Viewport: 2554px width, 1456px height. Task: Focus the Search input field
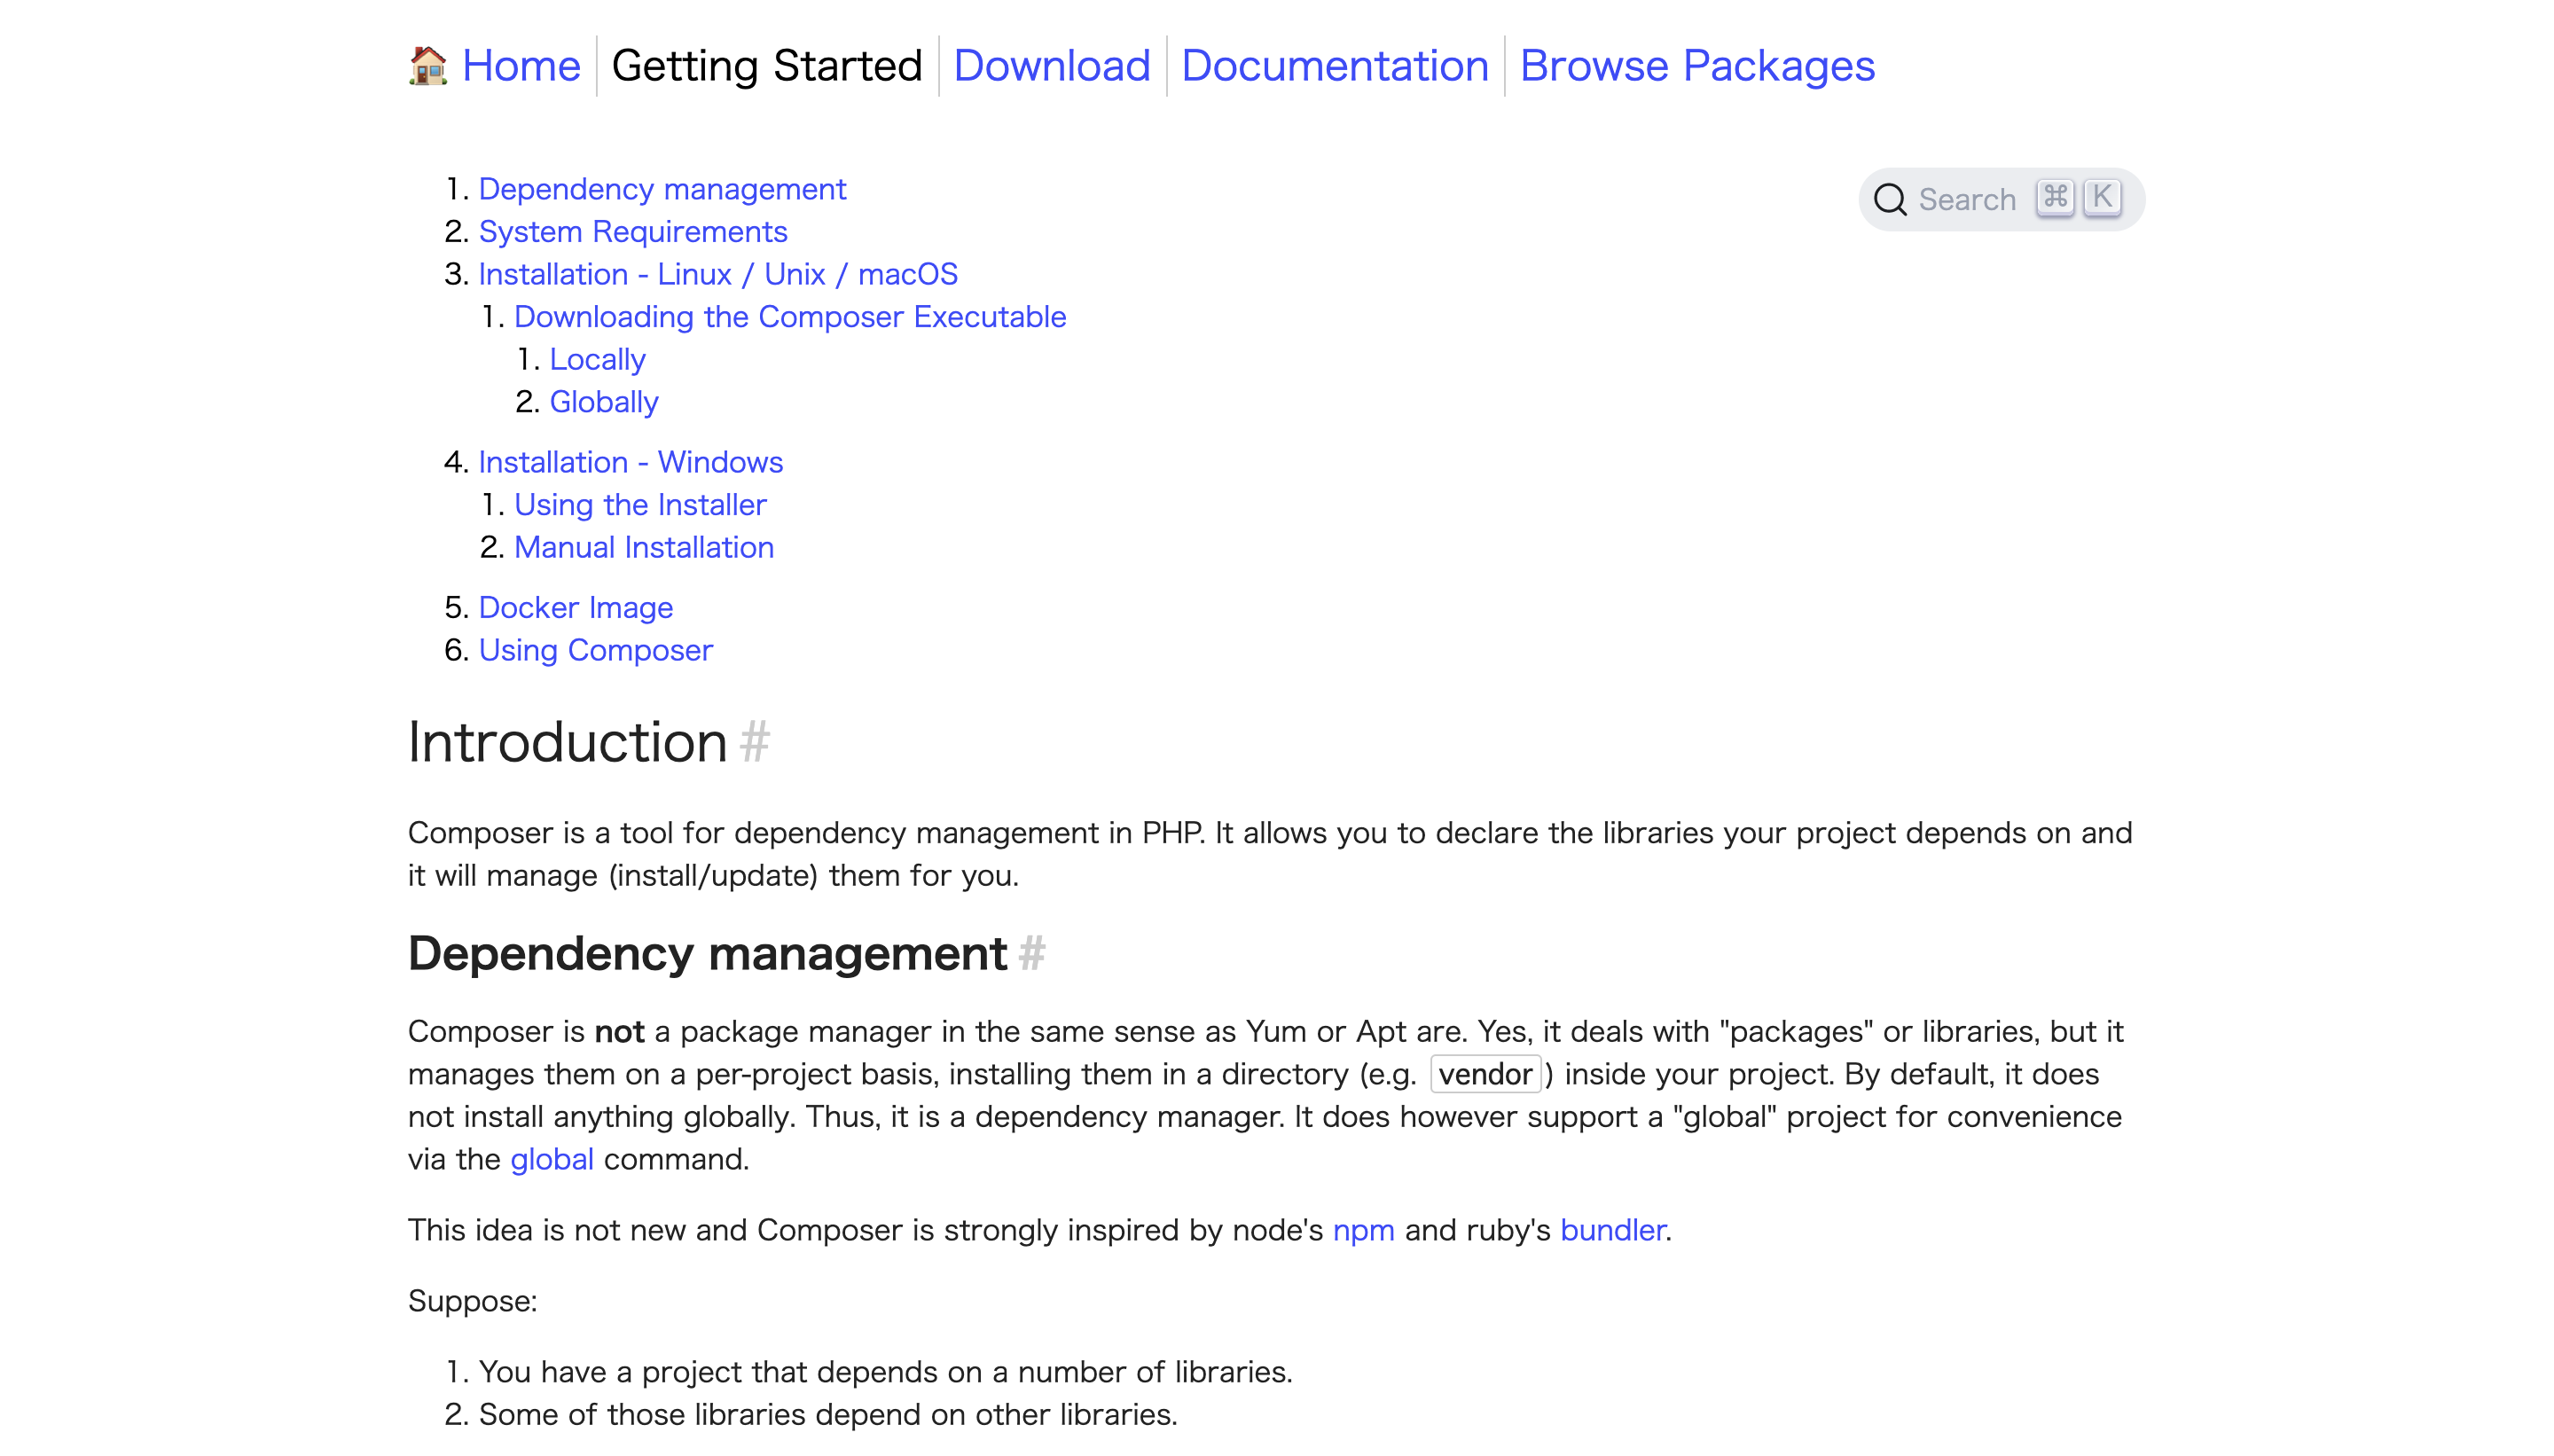pos(2001,199)
